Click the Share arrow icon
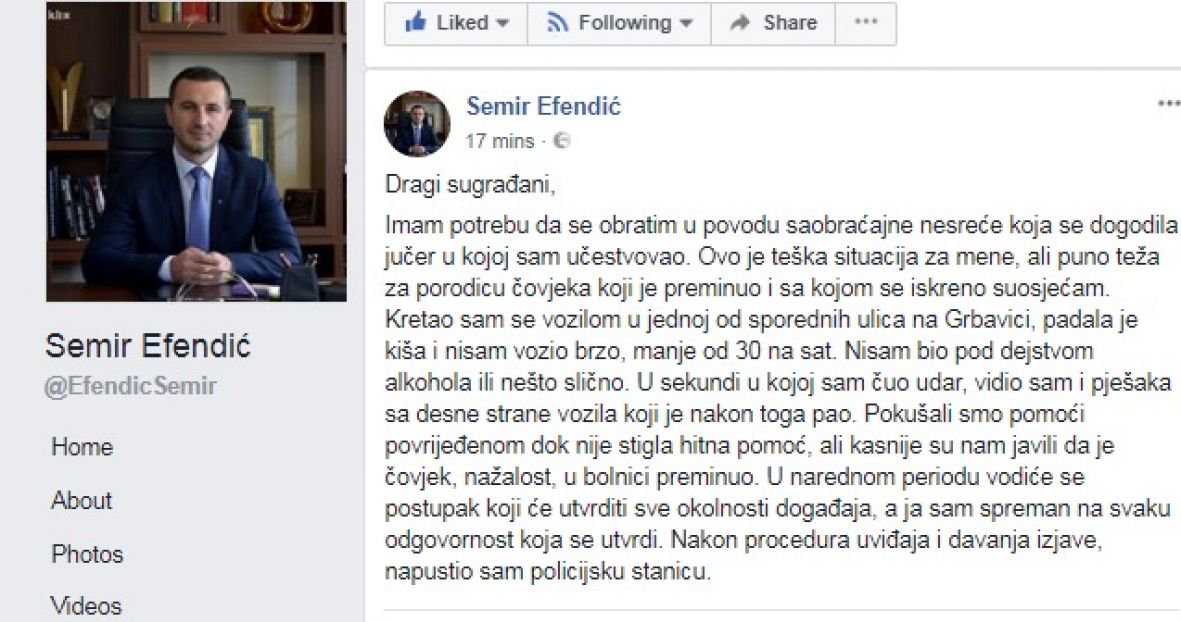1181x622 pixels. [x=740, y=23]
